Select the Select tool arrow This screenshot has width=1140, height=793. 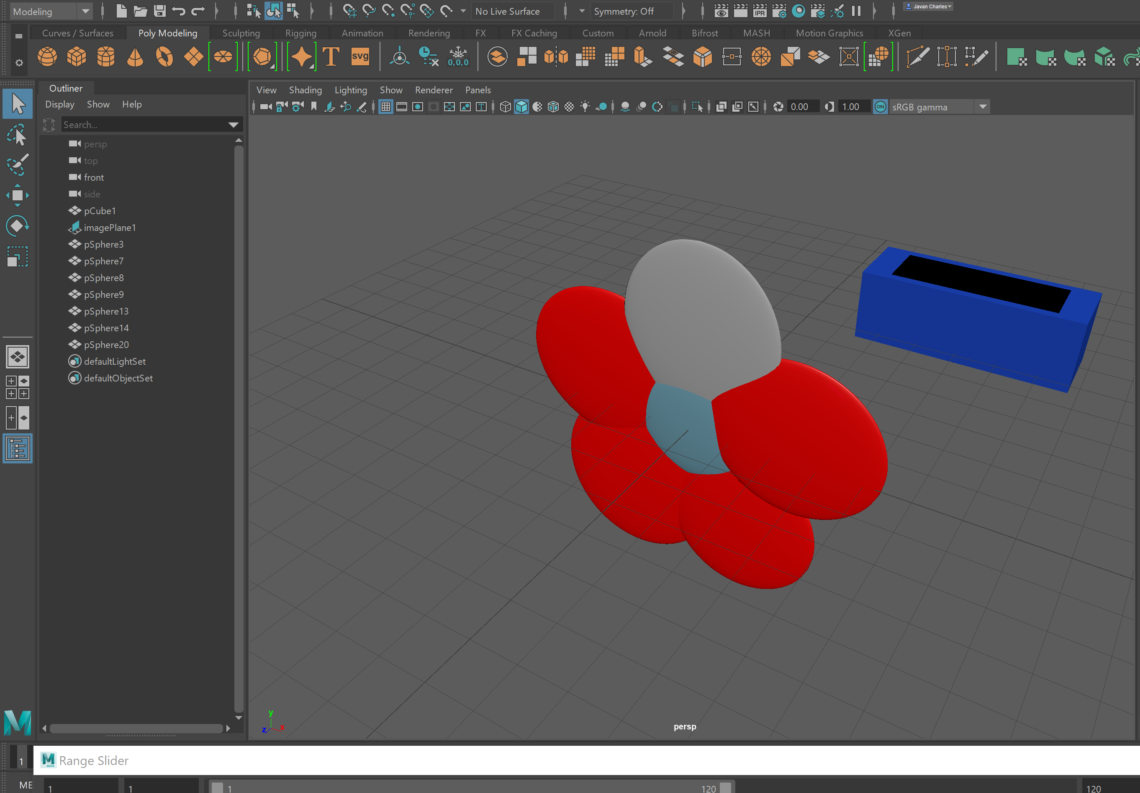(17, 105)
